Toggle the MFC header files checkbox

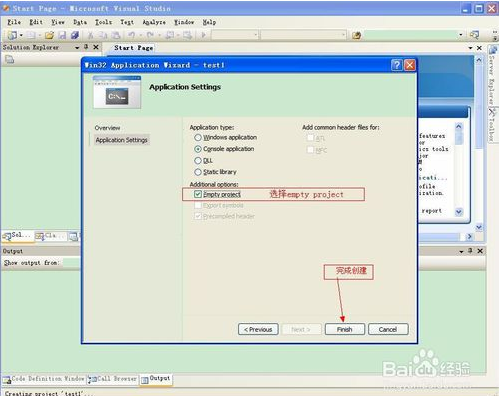310,150
